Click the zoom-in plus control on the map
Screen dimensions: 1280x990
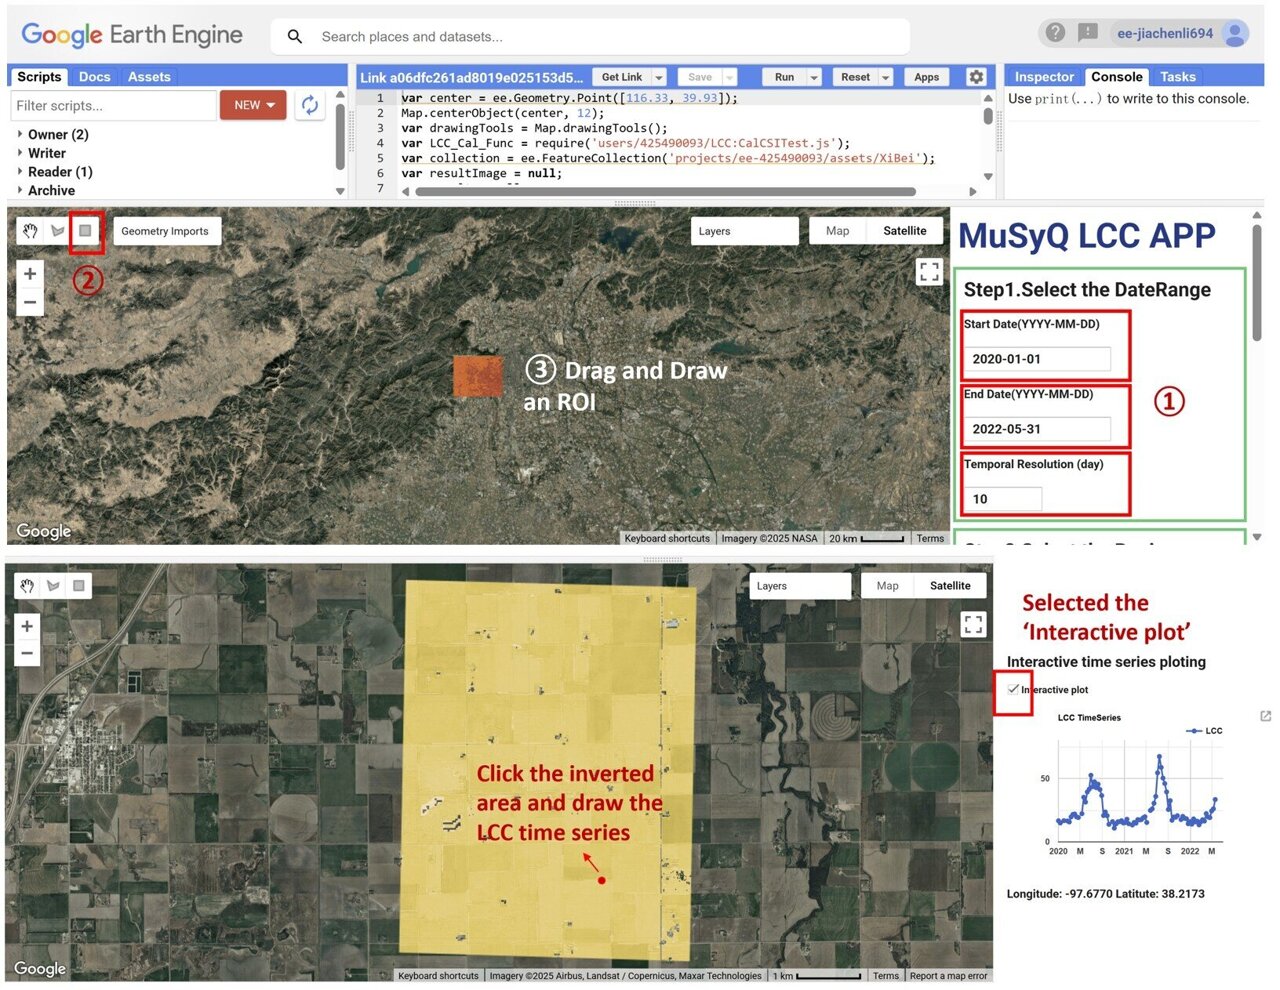pyautogui.click(x=29, y=272)
